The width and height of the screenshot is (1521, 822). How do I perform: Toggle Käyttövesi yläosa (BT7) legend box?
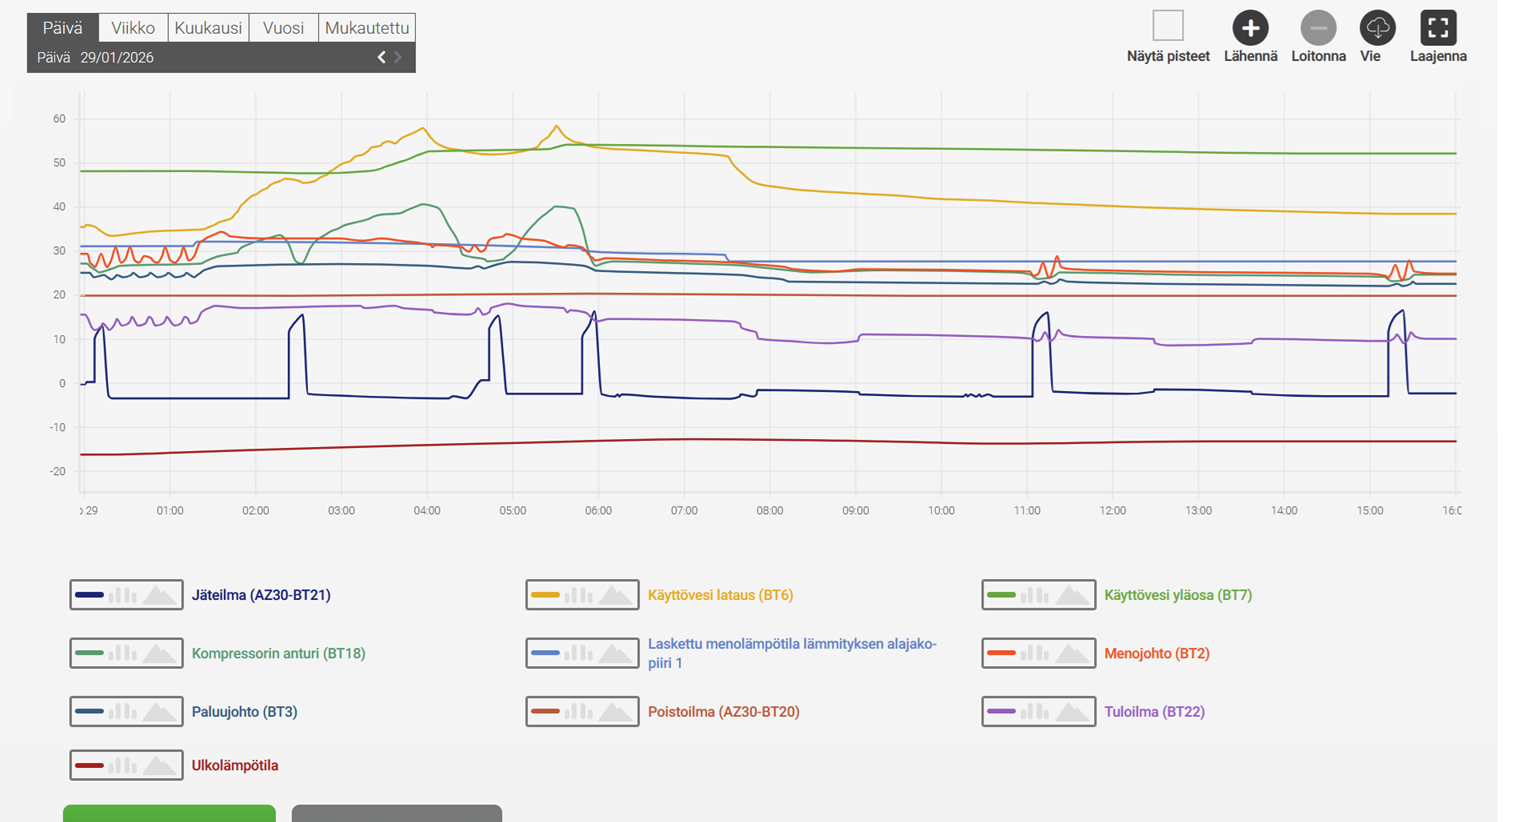(x=1038, y=595)
